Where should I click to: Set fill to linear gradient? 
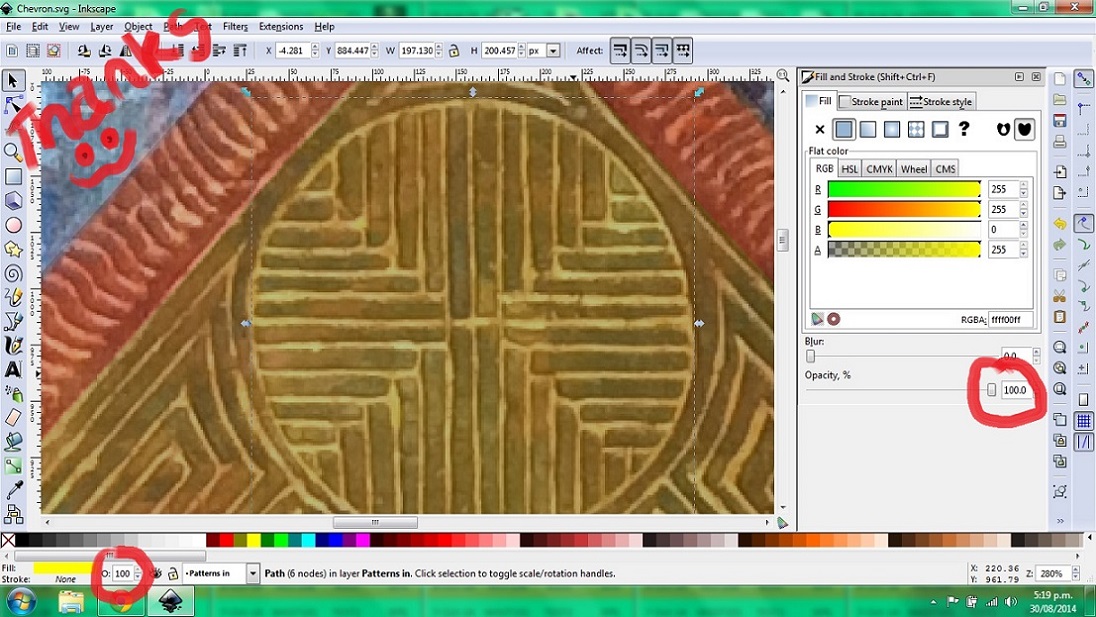(x=868, y=129)
